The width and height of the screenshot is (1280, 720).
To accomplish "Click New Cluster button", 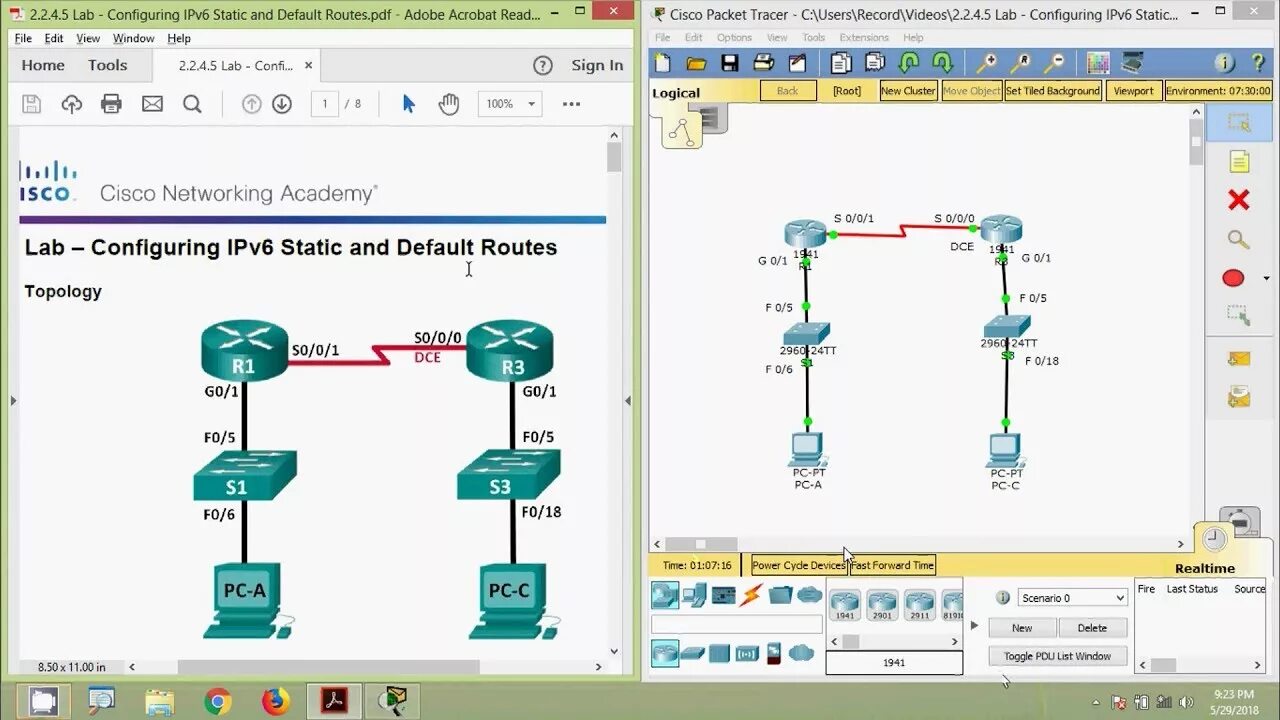I will pyautogui.click(x=908, y=91).
